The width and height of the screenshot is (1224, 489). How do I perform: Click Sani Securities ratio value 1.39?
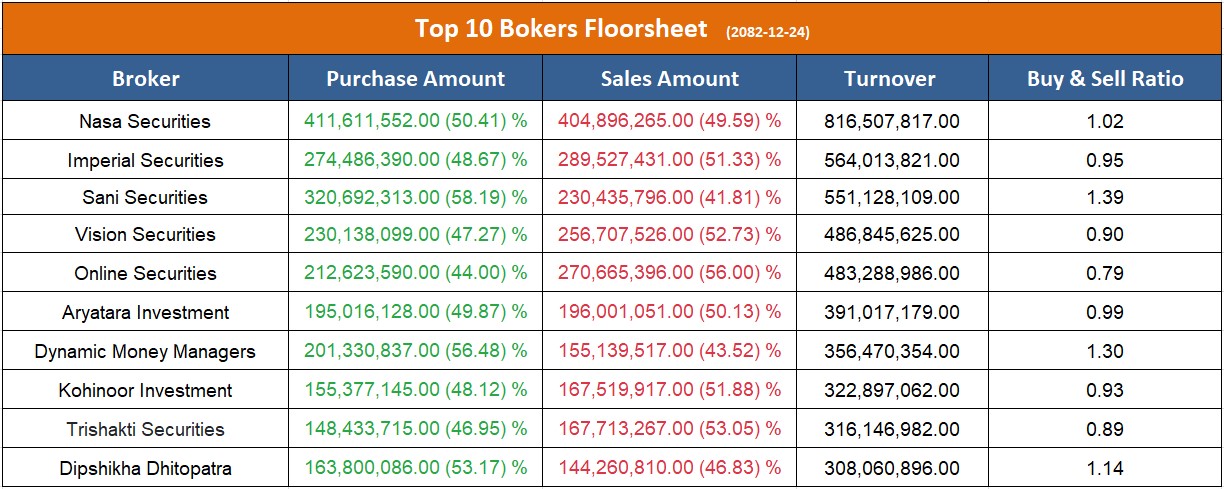pos(1107,198)
